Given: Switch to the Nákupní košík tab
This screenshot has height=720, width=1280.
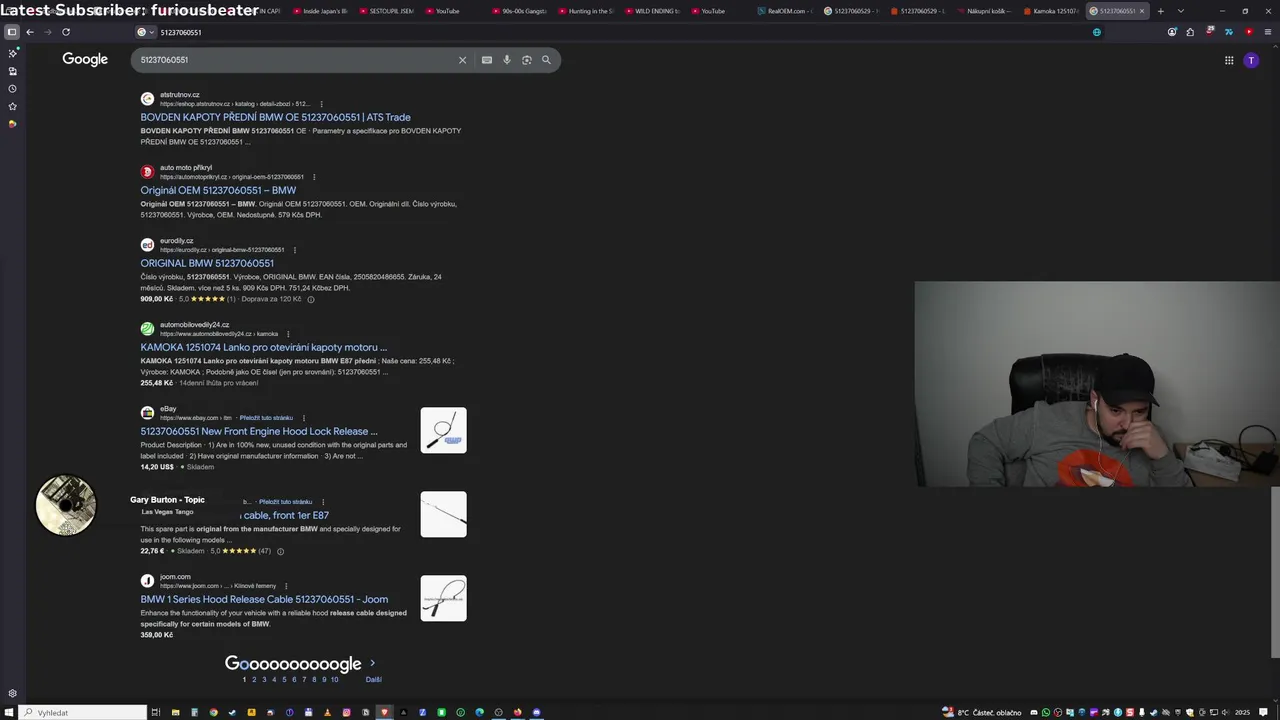Looking at the screenshot, I should [983, 11].
